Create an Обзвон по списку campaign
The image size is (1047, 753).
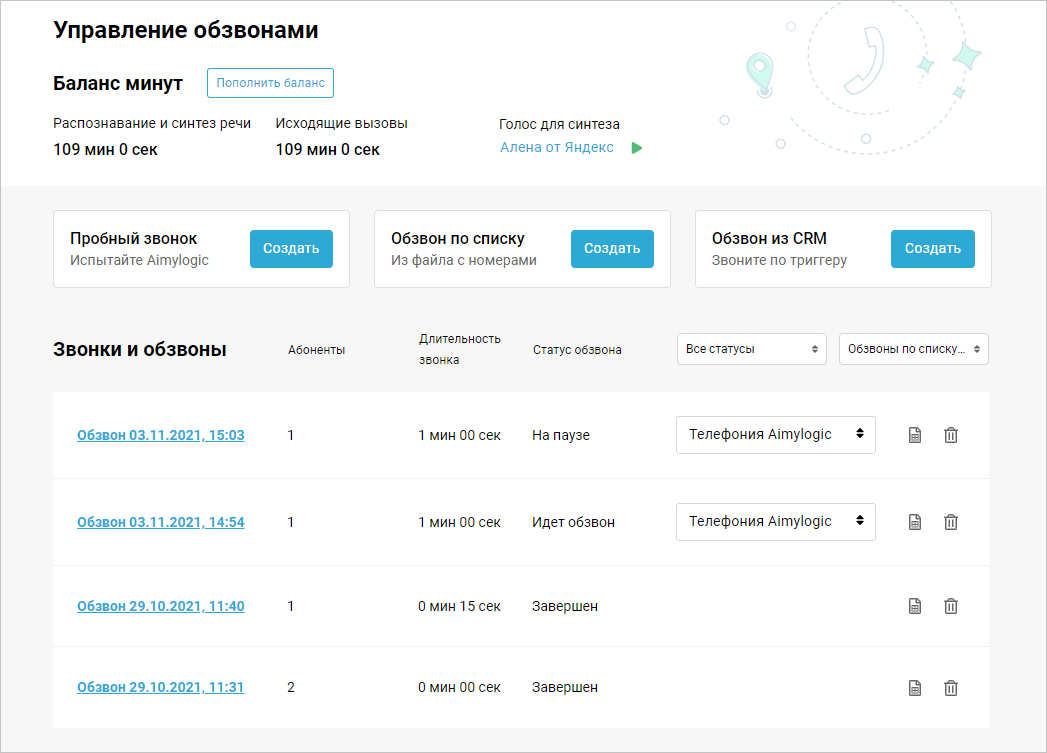(612, 249)
